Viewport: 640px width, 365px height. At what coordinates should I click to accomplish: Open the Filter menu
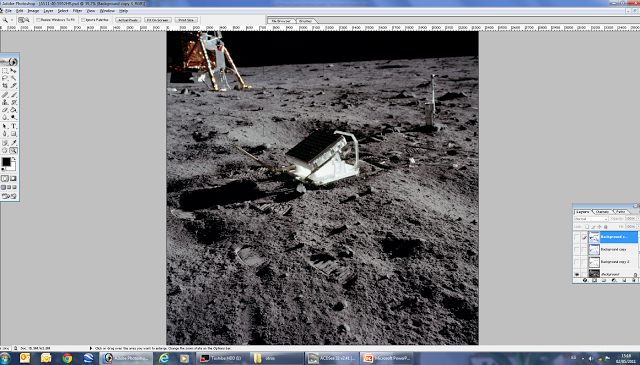coord(77,11)
